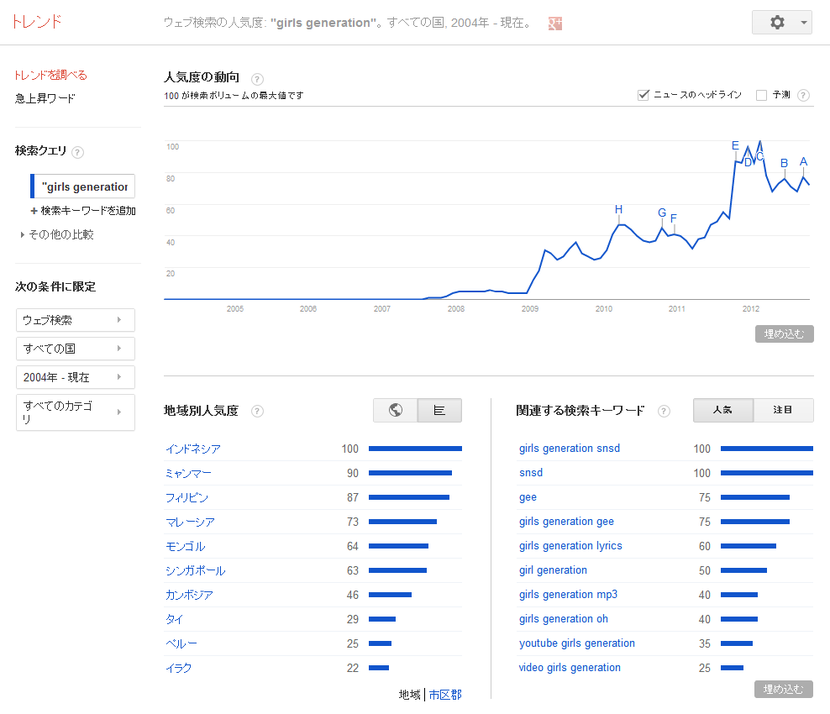Click the Google+ share icon
The width and height of the screenshot is (830, 714).
point(555,23)
